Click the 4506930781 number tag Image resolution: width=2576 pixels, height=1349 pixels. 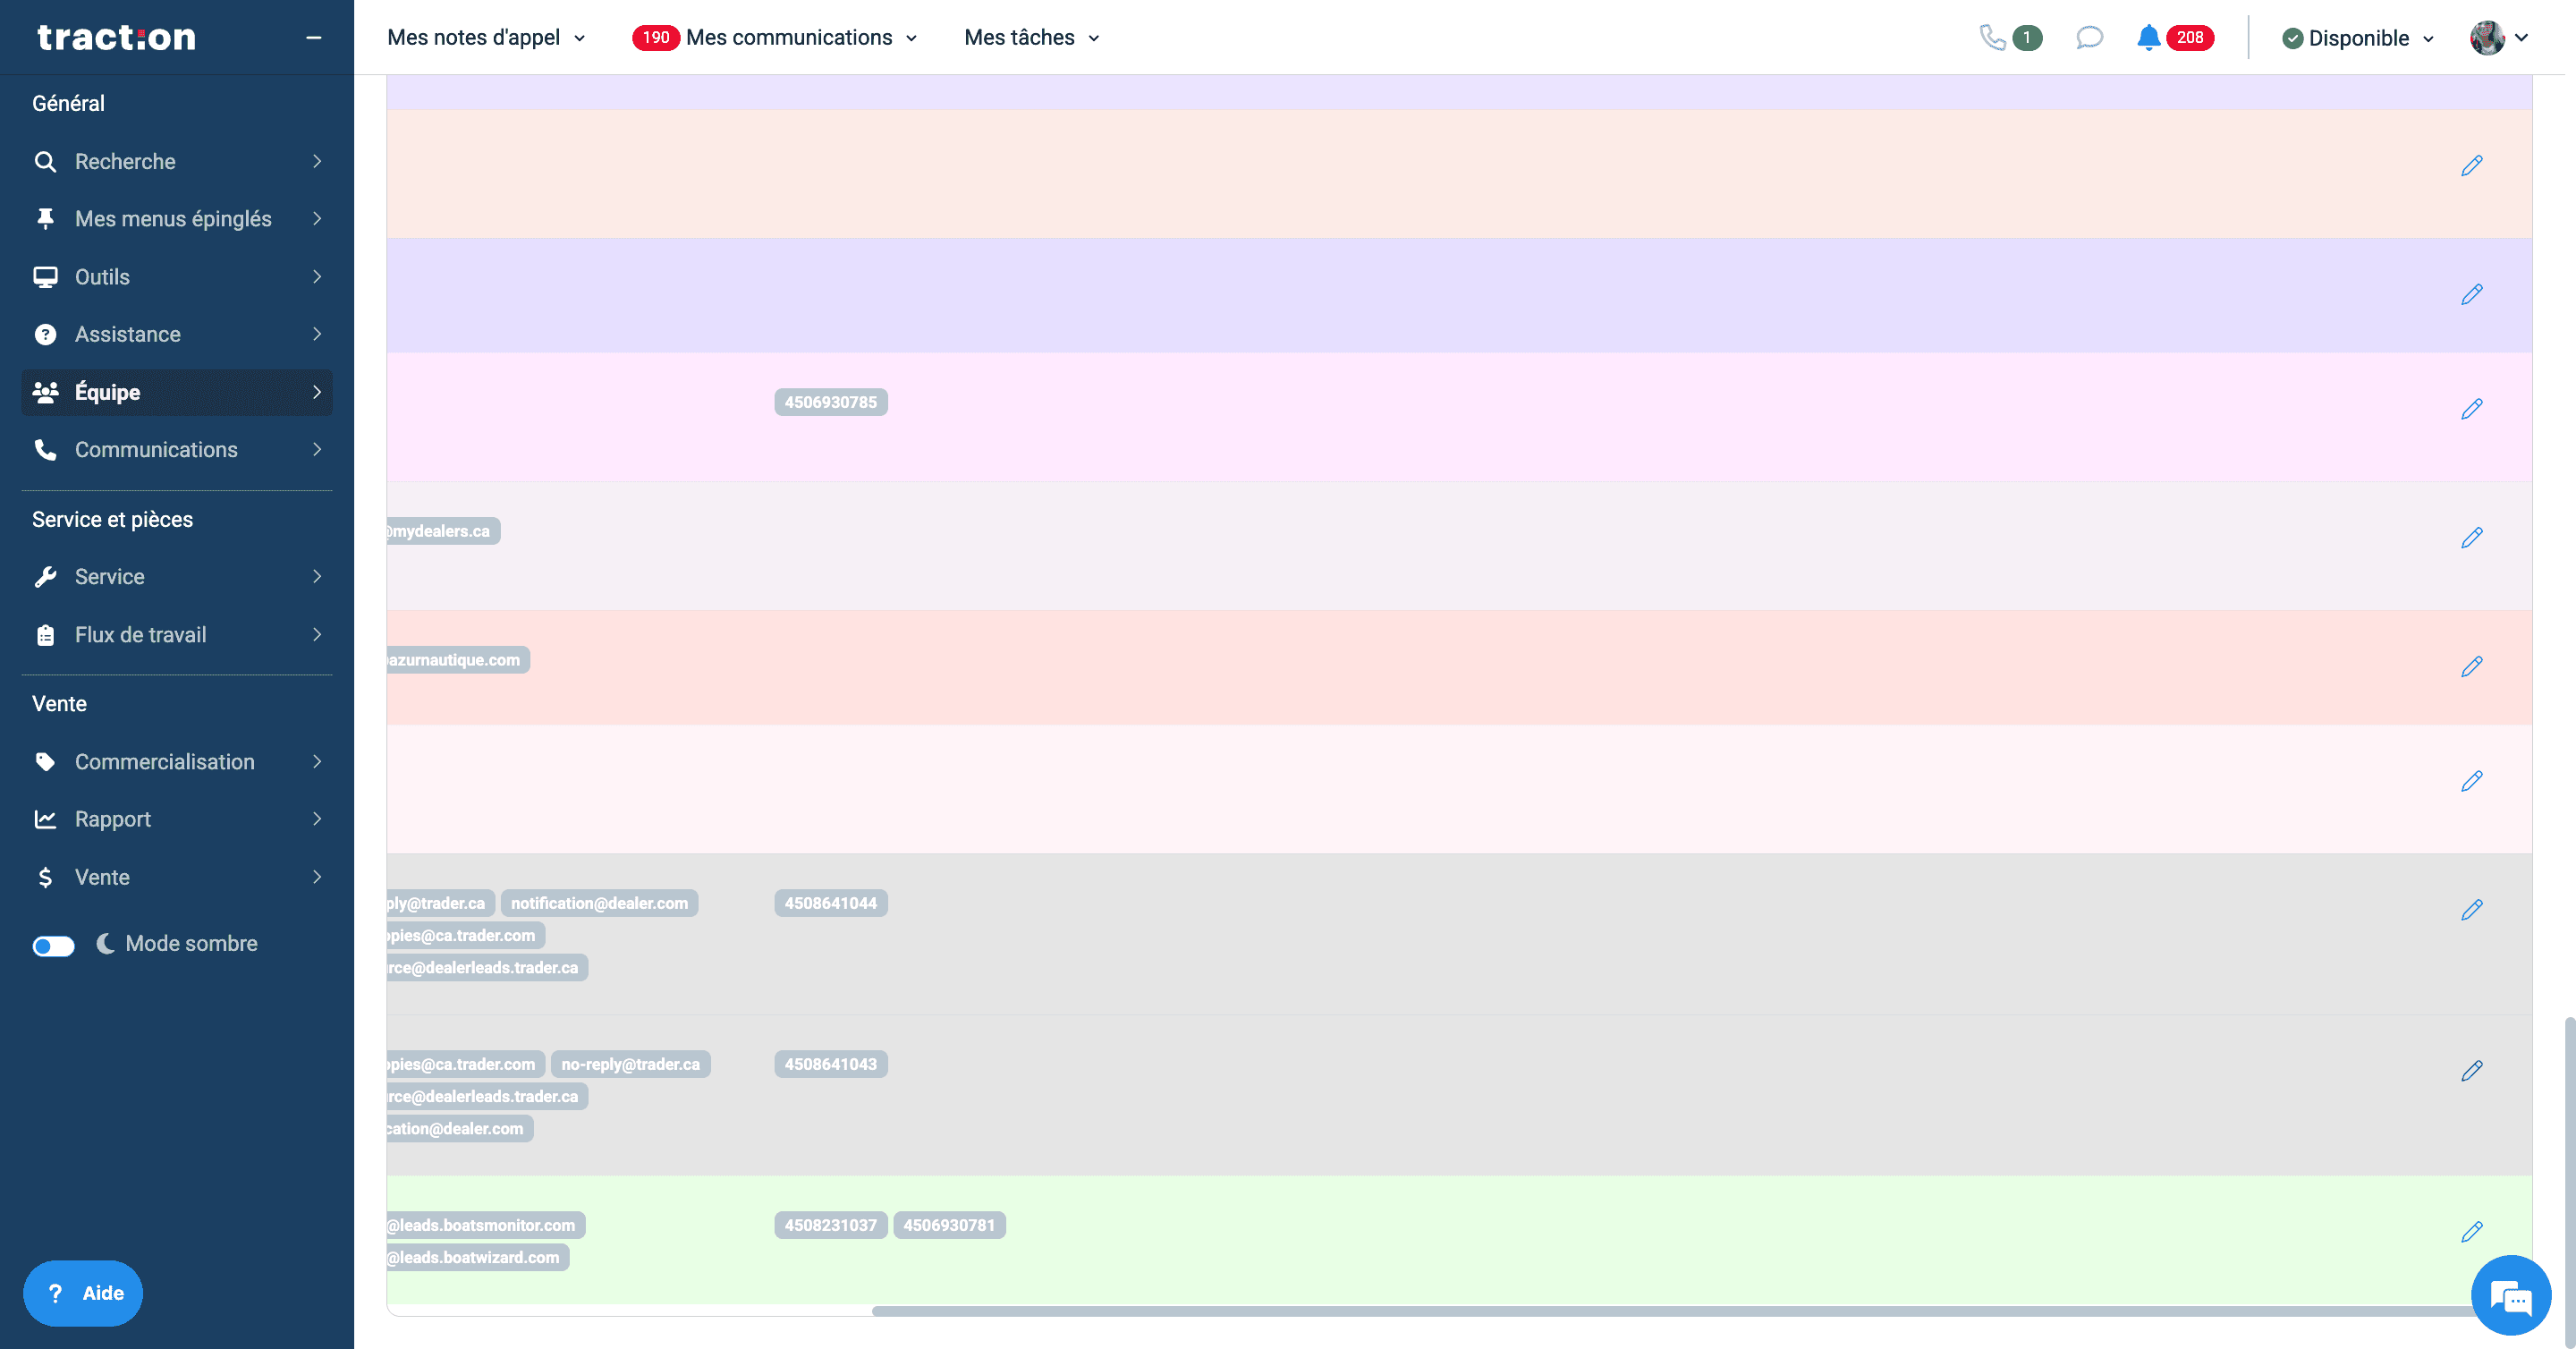[949, 1225]
